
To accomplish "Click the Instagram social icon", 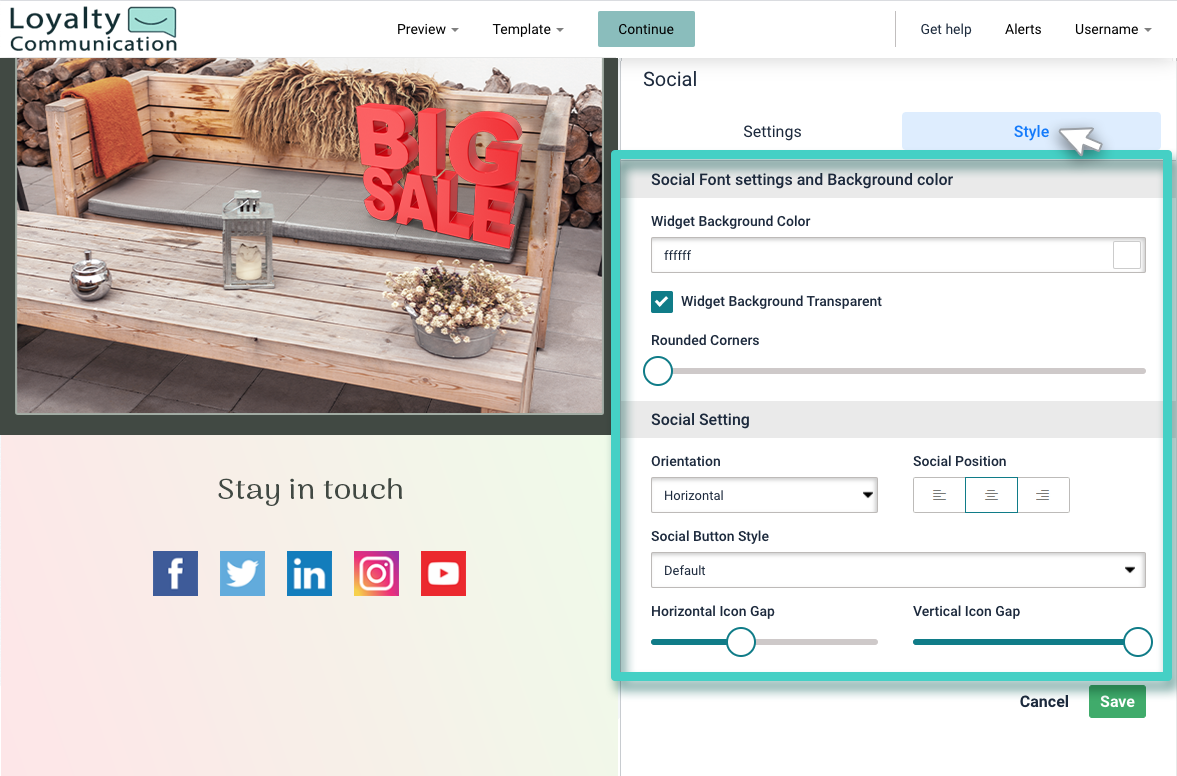I will pos(376,573).
